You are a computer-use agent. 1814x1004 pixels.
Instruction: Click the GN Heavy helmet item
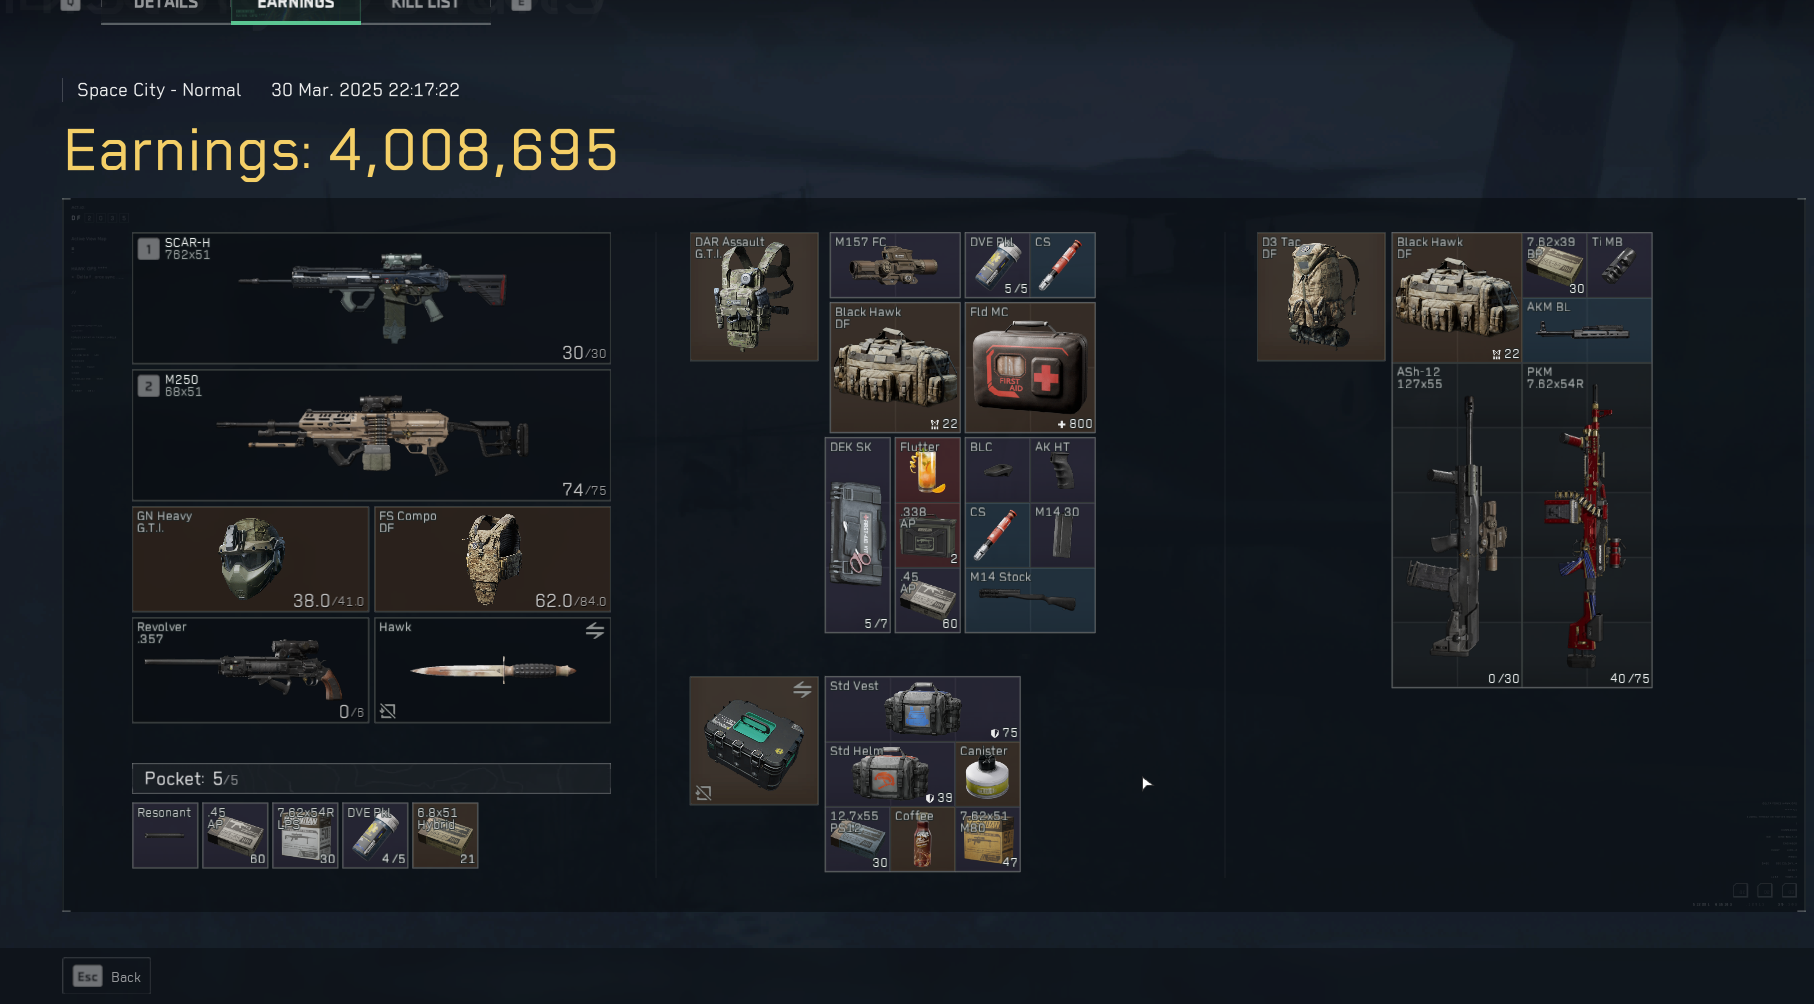point(250,559)
